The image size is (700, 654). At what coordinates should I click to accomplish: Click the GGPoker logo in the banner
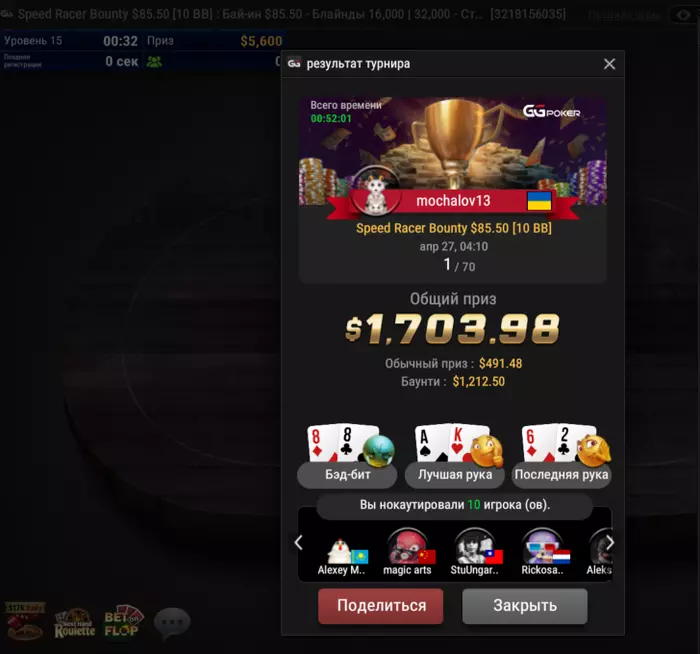click(x=551, y=111)
